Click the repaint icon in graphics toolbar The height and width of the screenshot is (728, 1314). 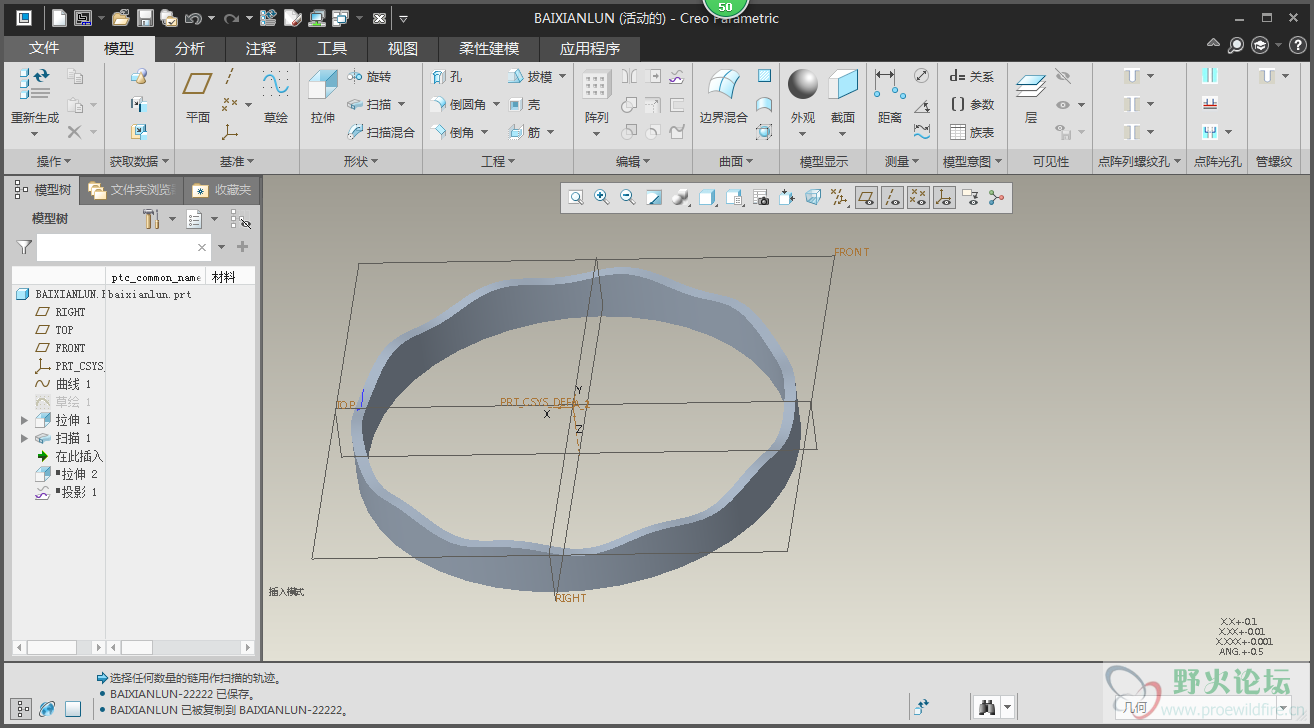click(654, 198)
